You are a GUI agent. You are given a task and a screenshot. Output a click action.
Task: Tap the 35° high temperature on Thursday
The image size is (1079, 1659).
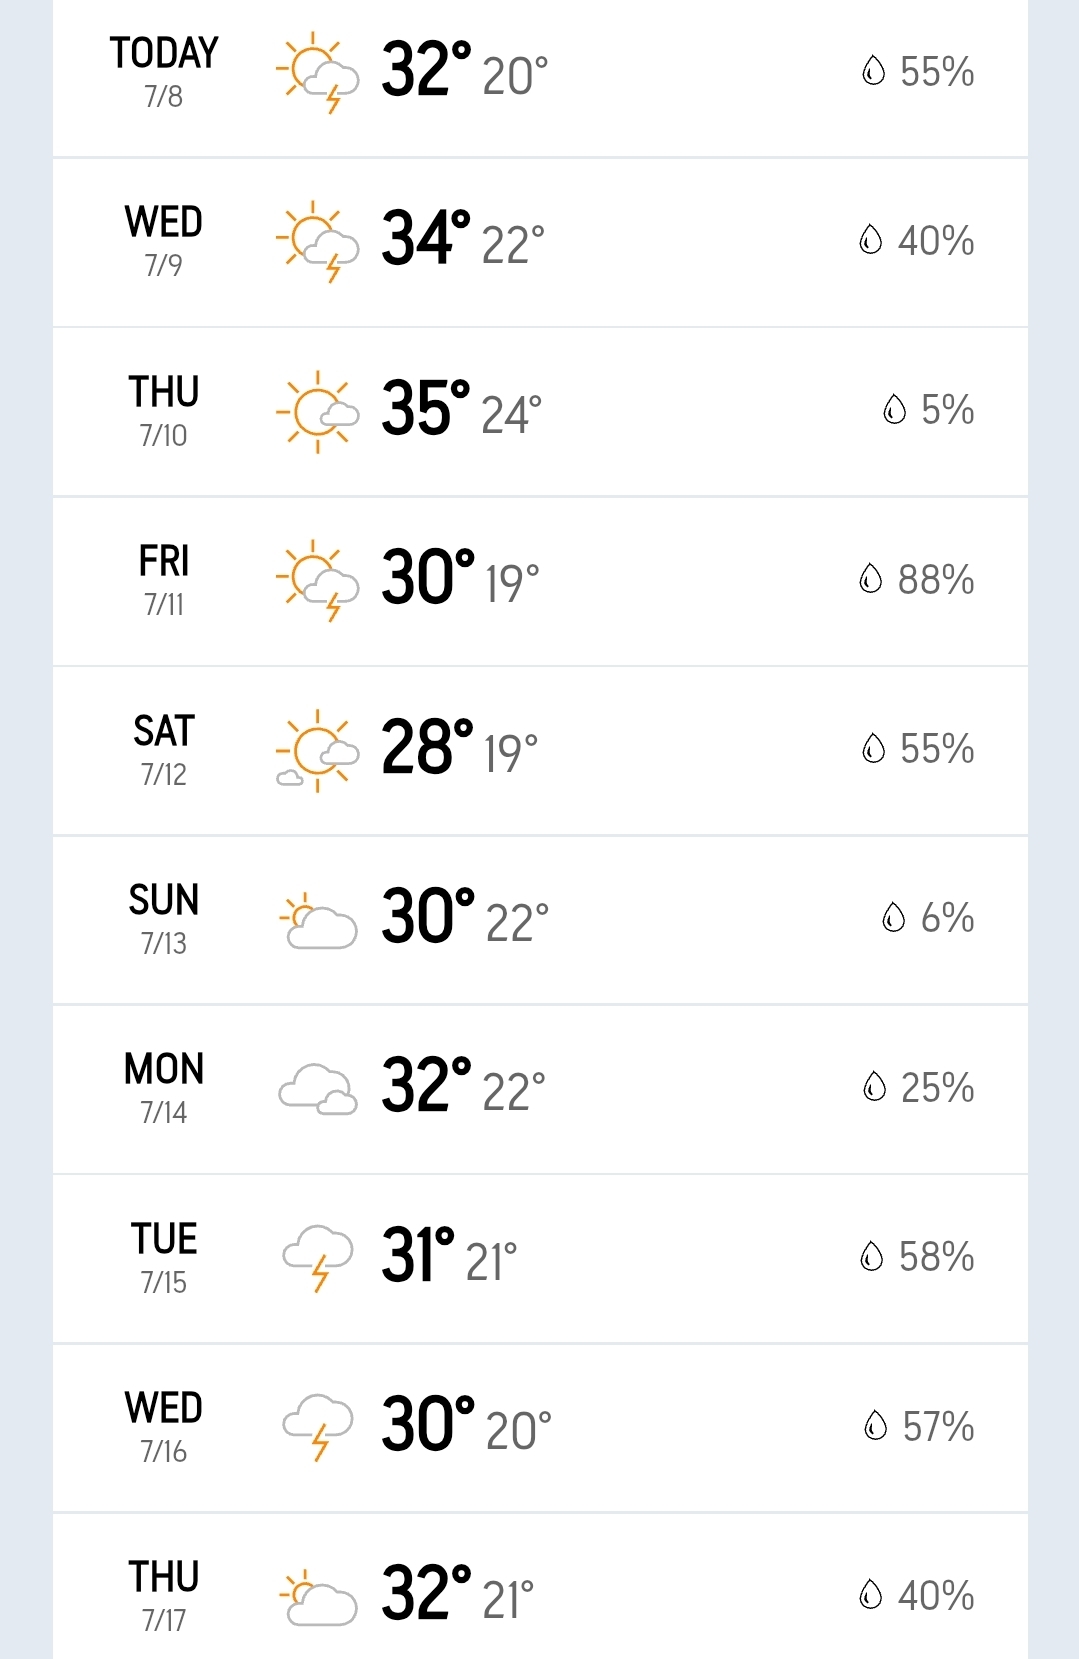pos(425,409)
